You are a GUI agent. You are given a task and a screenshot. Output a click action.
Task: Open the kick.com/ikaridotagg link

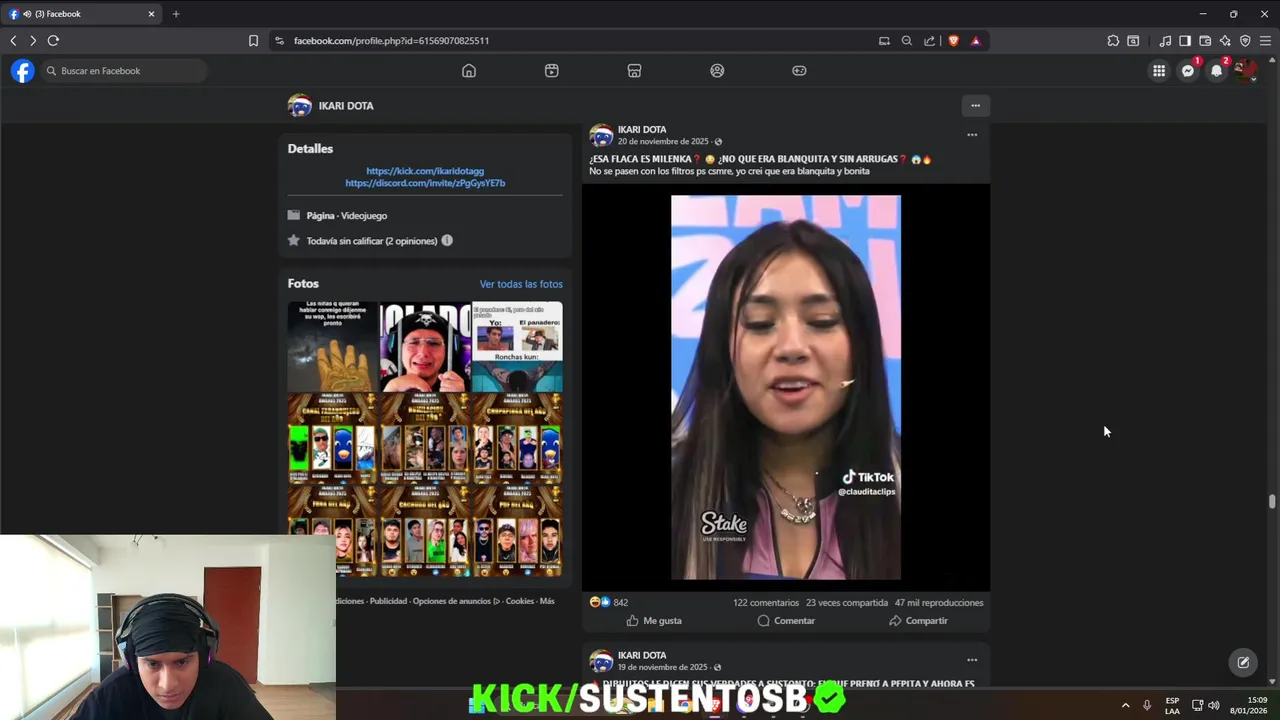point(425,171)
